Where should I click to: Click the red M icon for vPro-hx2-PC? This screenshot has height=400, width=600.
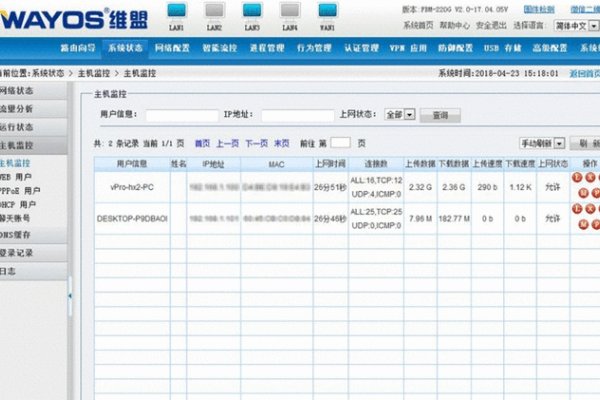click(x=583, y=193)
